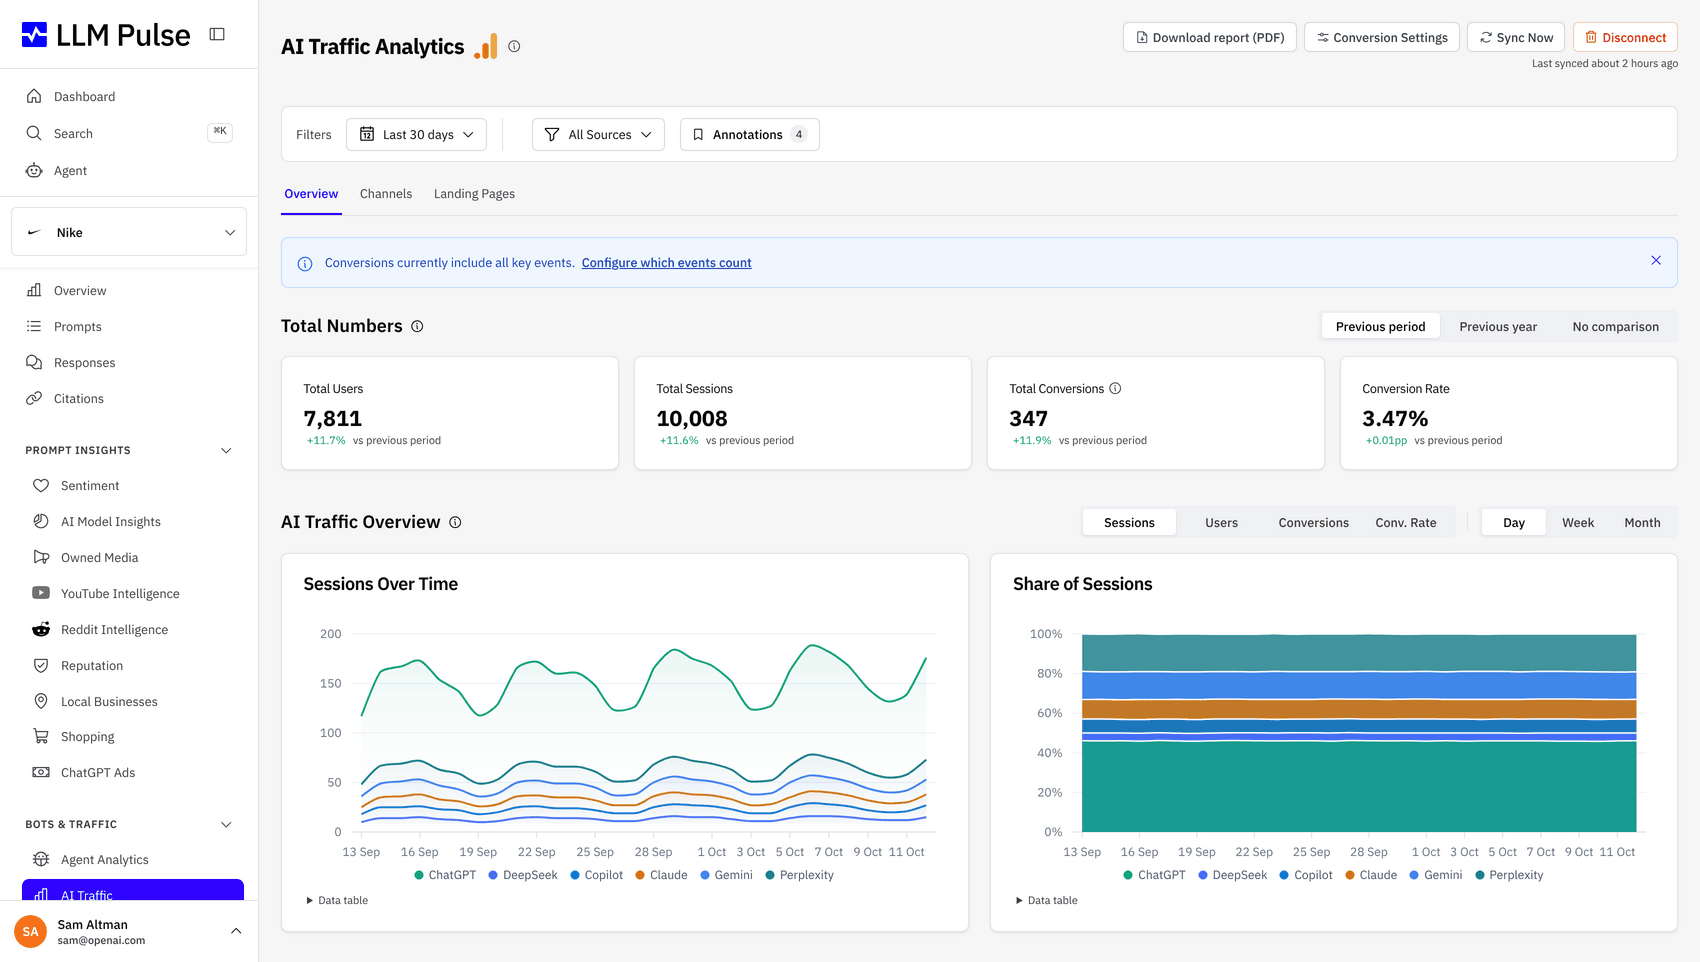Image resolution: width=1700 pixels, height=962 pixels.
Task: Click DeepSeek legend item in Share of Sessions
Action: tap(1233, 875)
